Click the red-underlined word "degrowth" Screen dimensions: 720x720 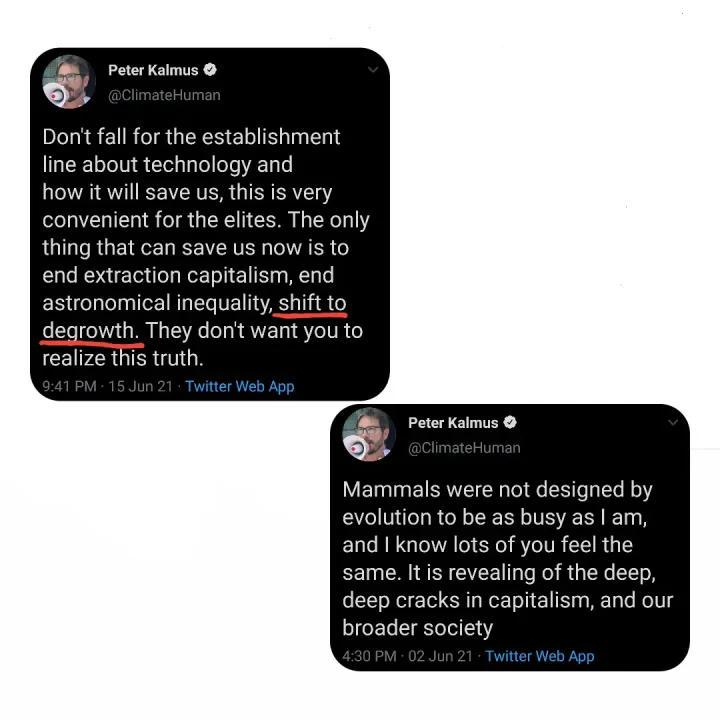pos(90,330)
